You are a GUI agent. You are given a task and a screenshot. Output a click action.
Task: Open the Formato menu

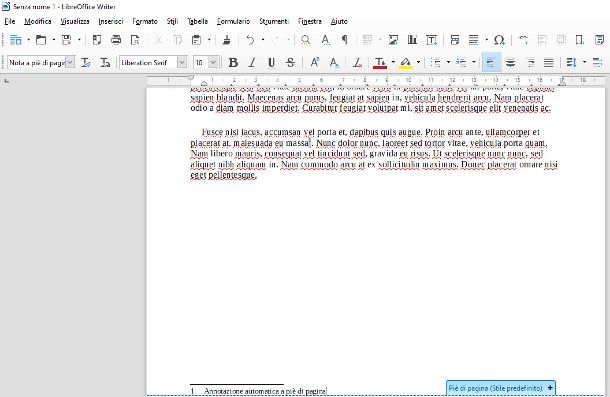tap(145, 21)
